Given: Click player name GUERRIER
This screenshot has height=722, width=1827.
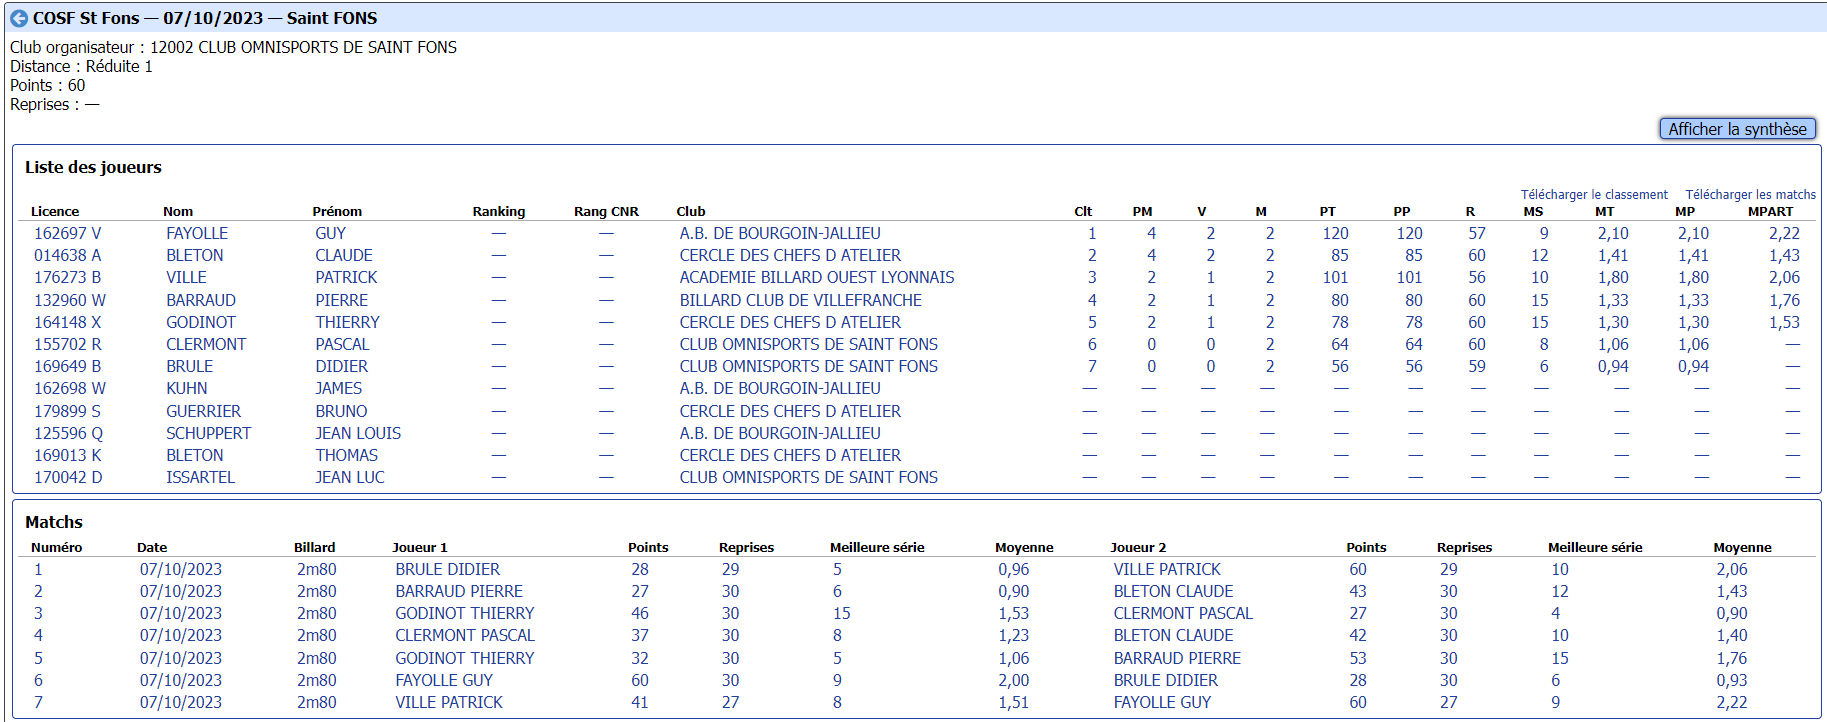Looking at the screenshot, I should (x=203, y=411).
